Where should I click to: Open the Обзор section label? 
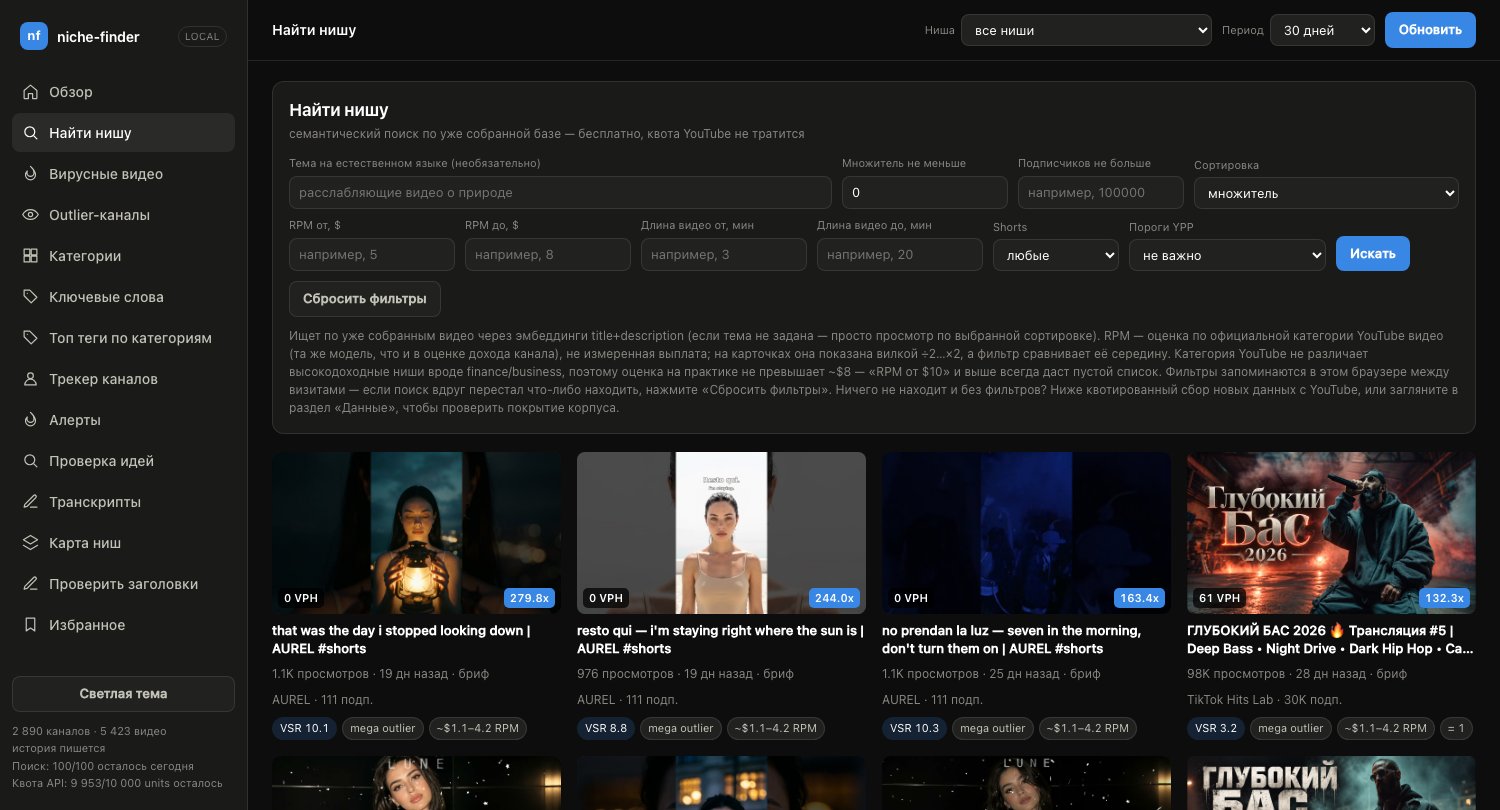tap(71, 92)
